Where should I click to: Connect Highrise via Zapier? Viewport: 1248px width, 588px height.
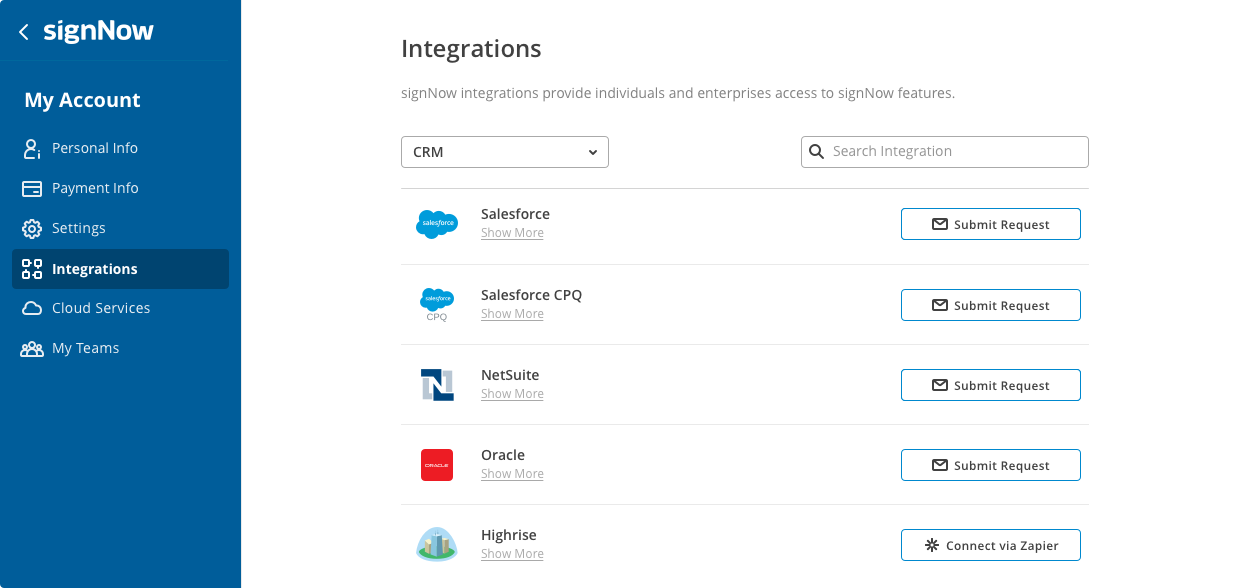point(990,544)
